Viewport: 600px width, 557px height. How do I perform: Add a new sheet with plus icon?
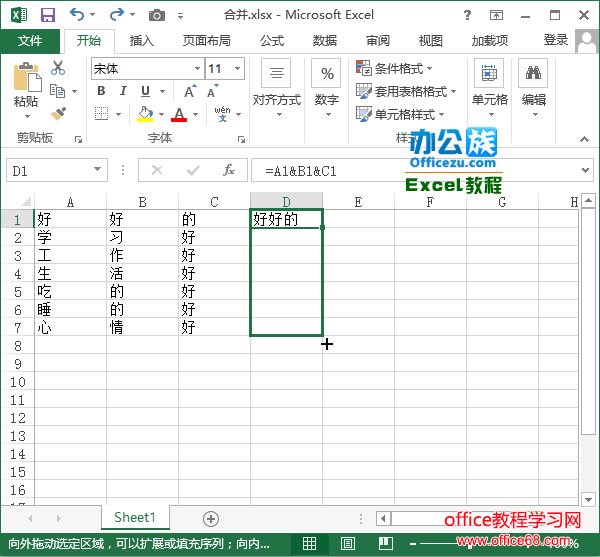click(x=211, y=519)
